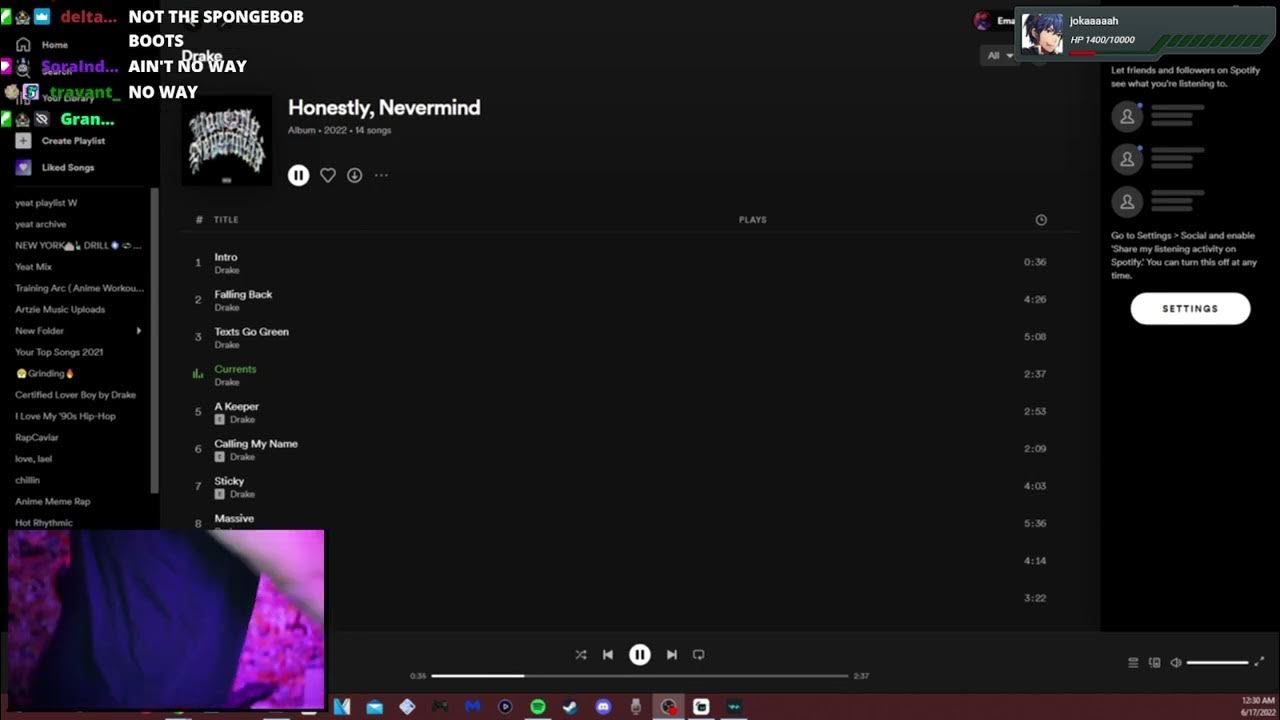Screen dimensions: 1280x720
Task: Toggle repeat mode in the player bar
Action: pos(699,655)
